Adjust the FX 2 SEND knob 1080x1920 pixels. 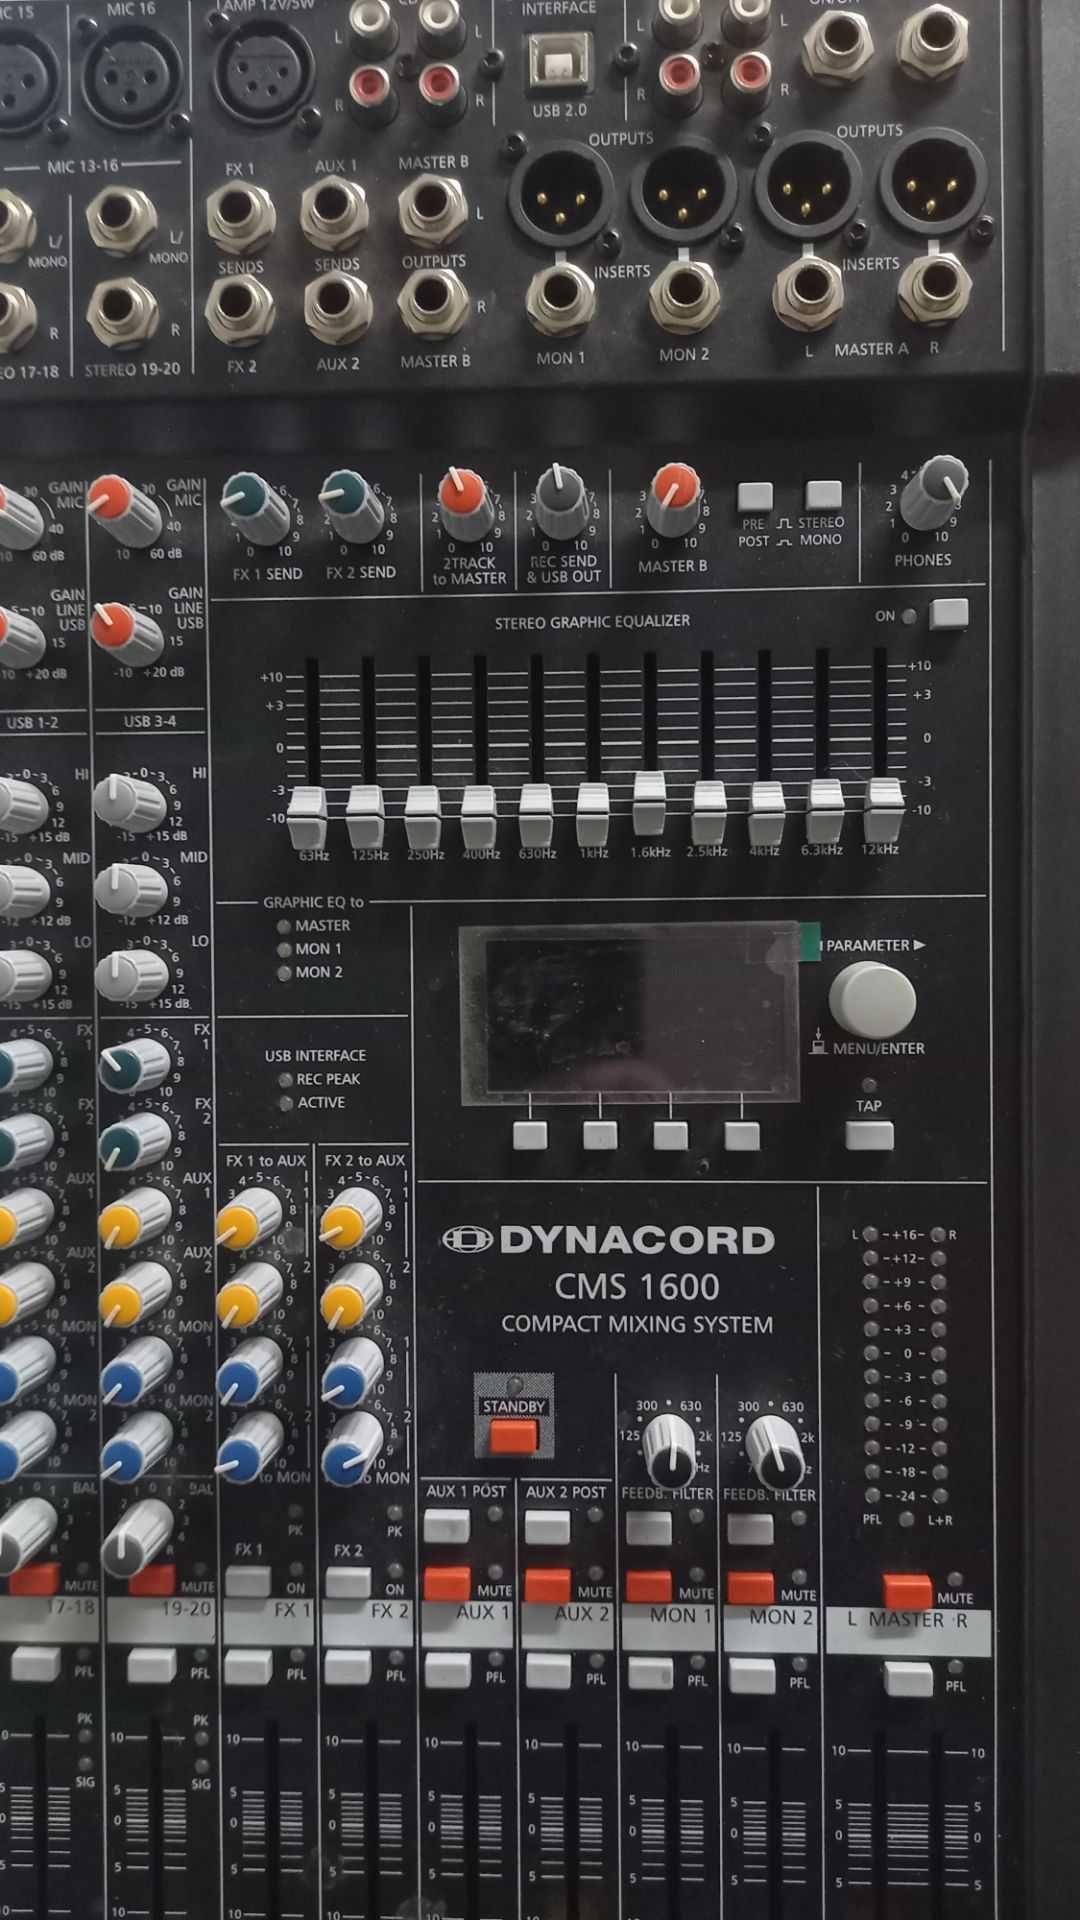[354, 506]
